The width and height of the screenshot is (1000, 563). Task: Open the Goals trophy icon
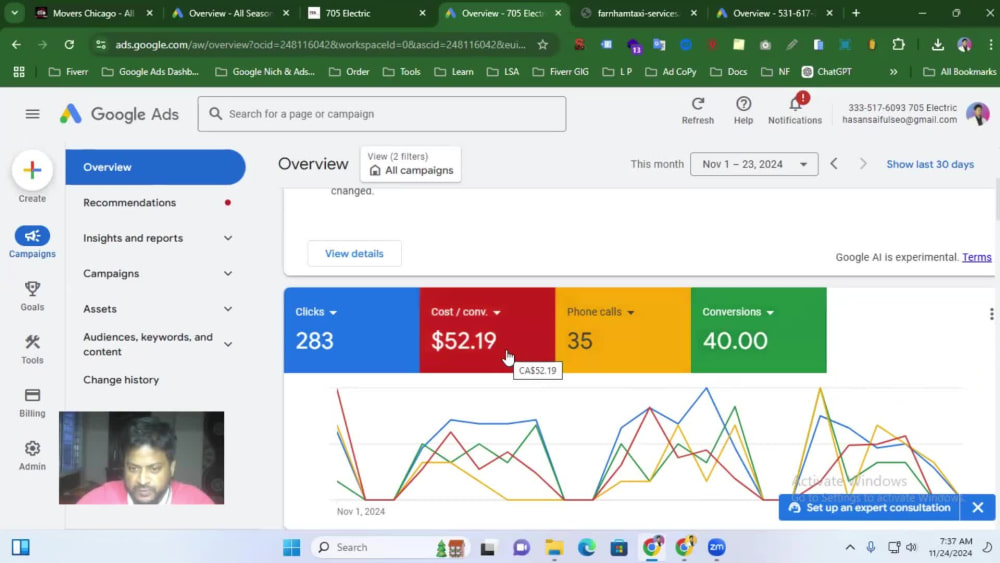pos(32,289)
